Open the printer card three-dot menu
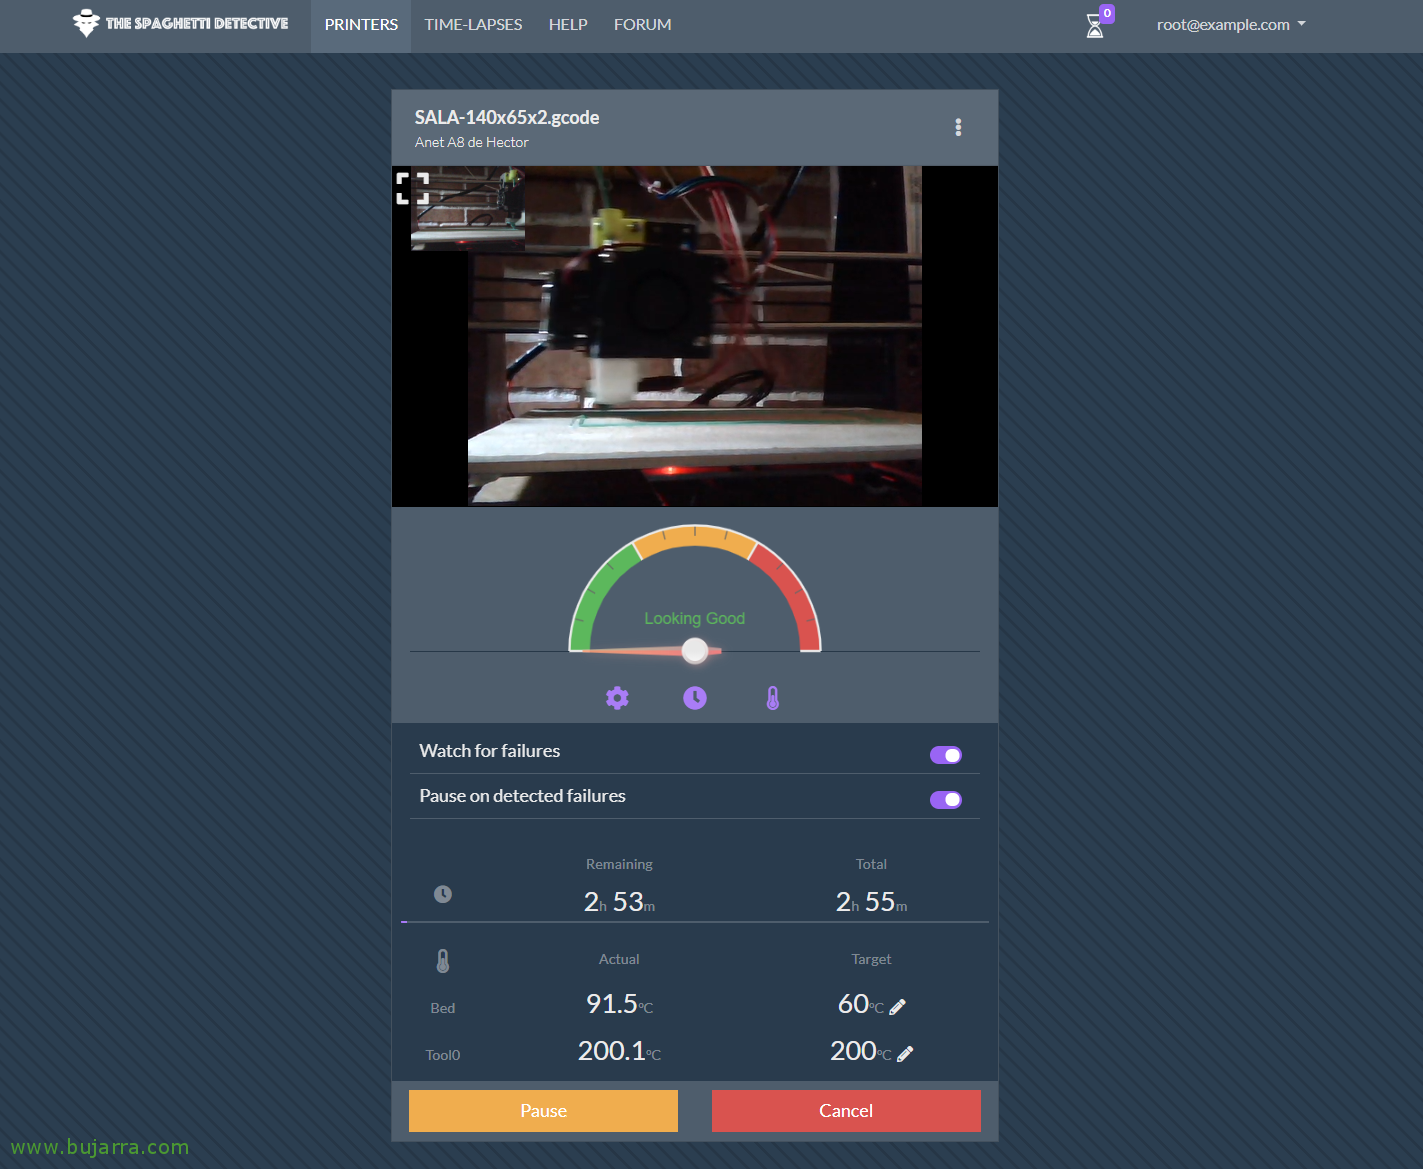The height and width of the screenshot is (1169, 1423). (x=958, y=127)
